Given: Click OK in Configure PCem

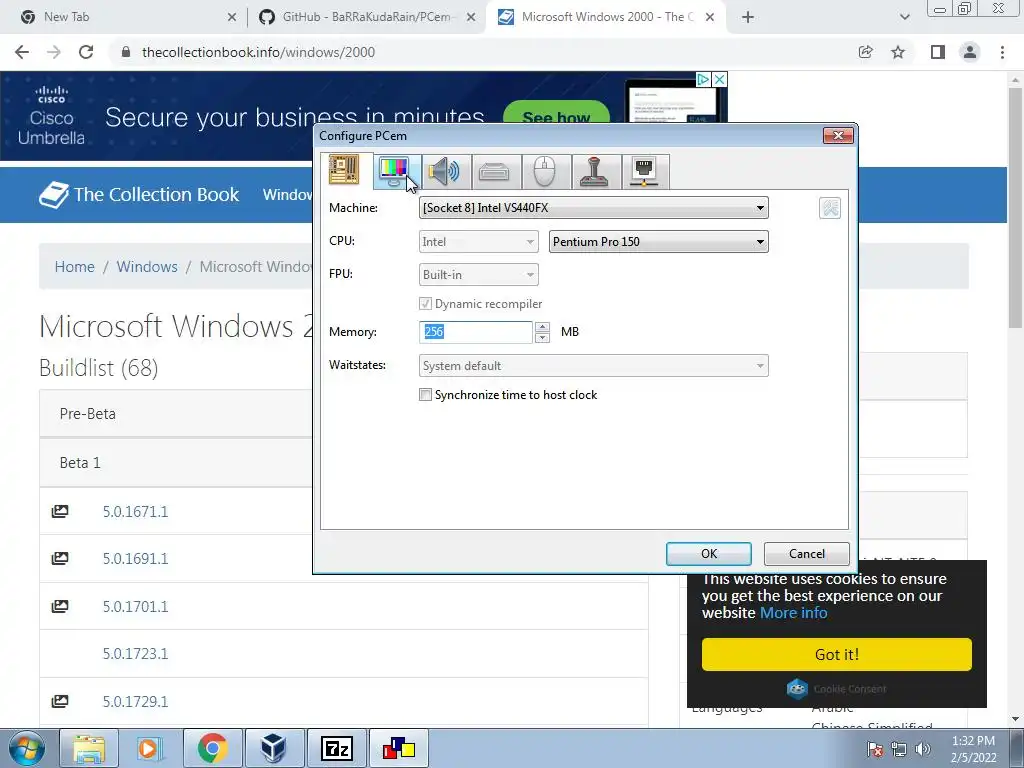Looking at the screenshot, I should pos(709,554).
